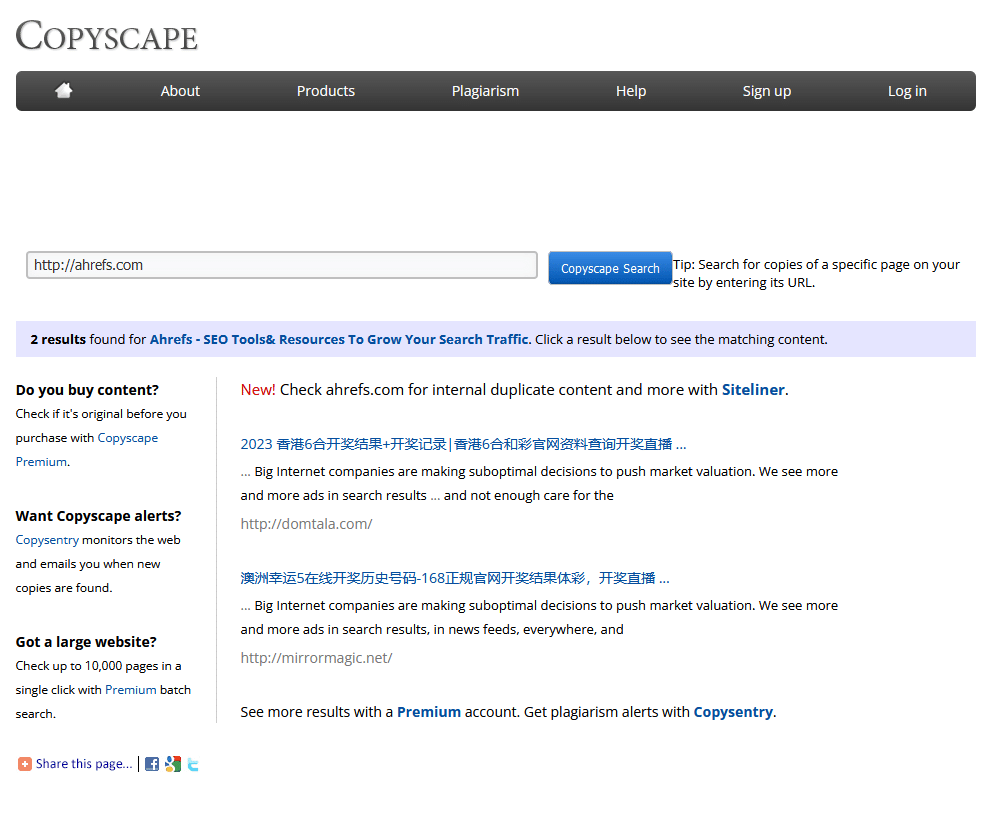This screenshot has height=819, width=989.
Task: Go to Sign up page
Action: coord(766,91)
